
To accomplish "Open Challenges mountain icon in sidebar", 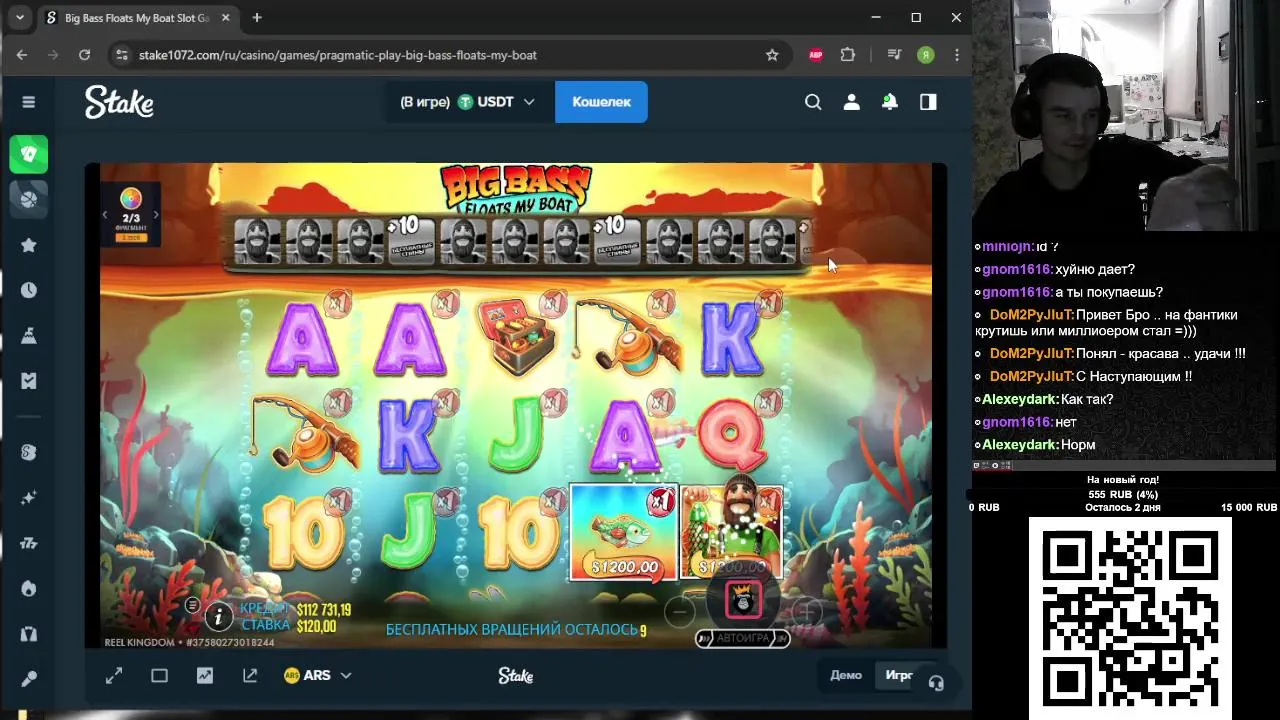I will [29, 335].
